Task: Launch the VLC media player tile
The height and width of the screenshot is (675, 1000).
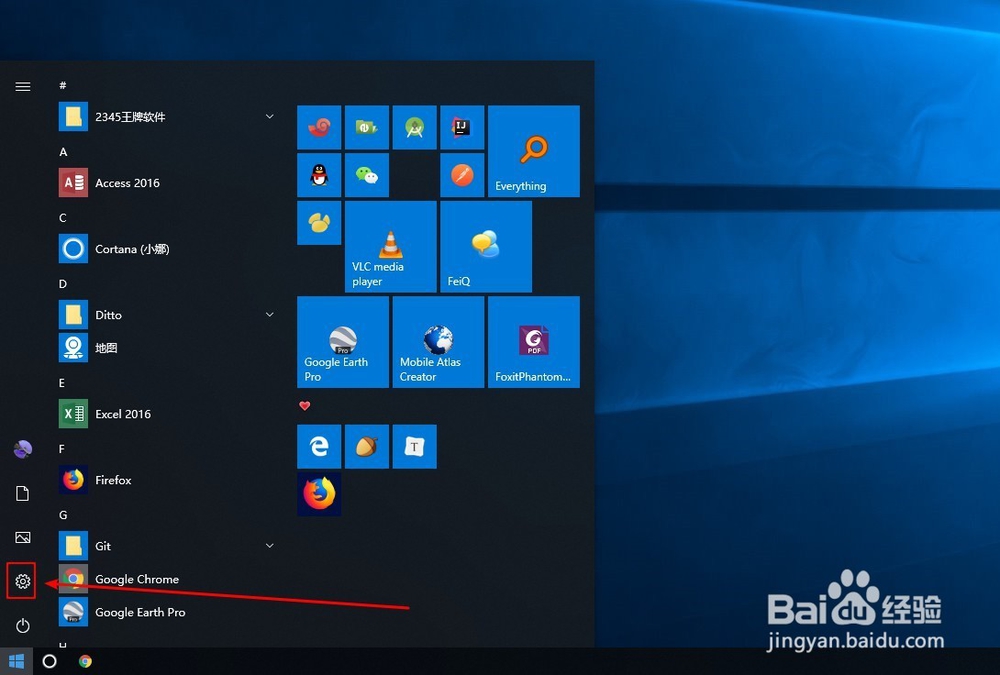Action: click(390, 246)
